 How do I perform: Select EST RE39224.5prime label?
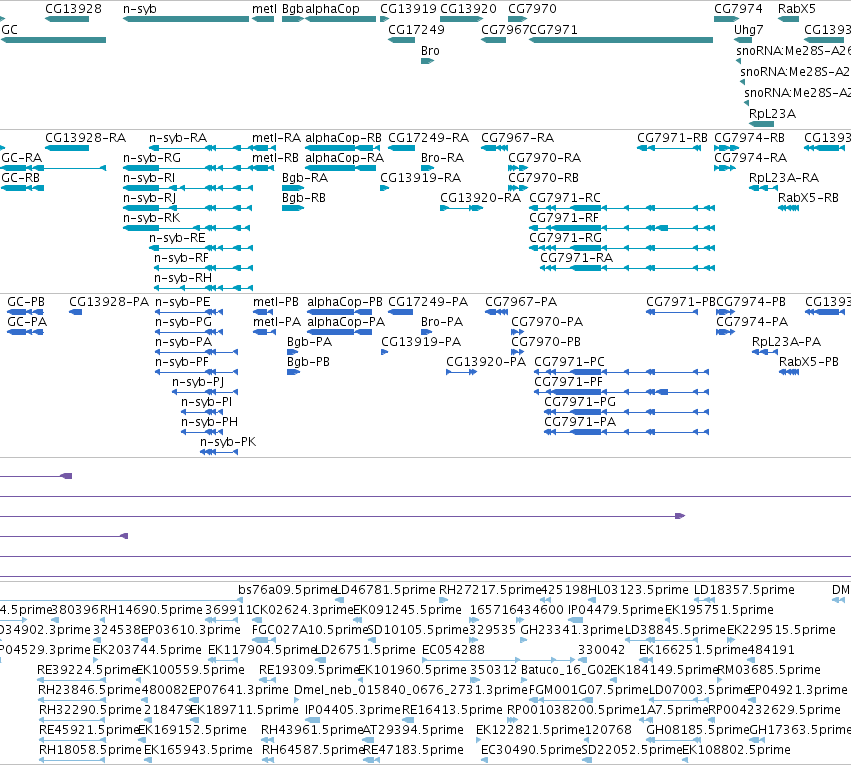pos(86,670)
